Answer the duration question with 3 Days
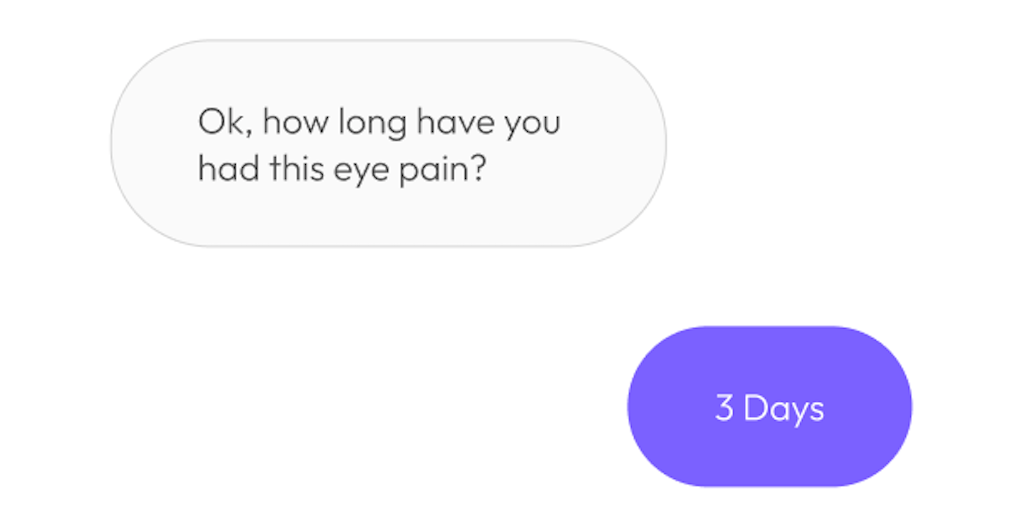Image resolution: width=1024 pixels, height=512 pixels. point(769,407)
